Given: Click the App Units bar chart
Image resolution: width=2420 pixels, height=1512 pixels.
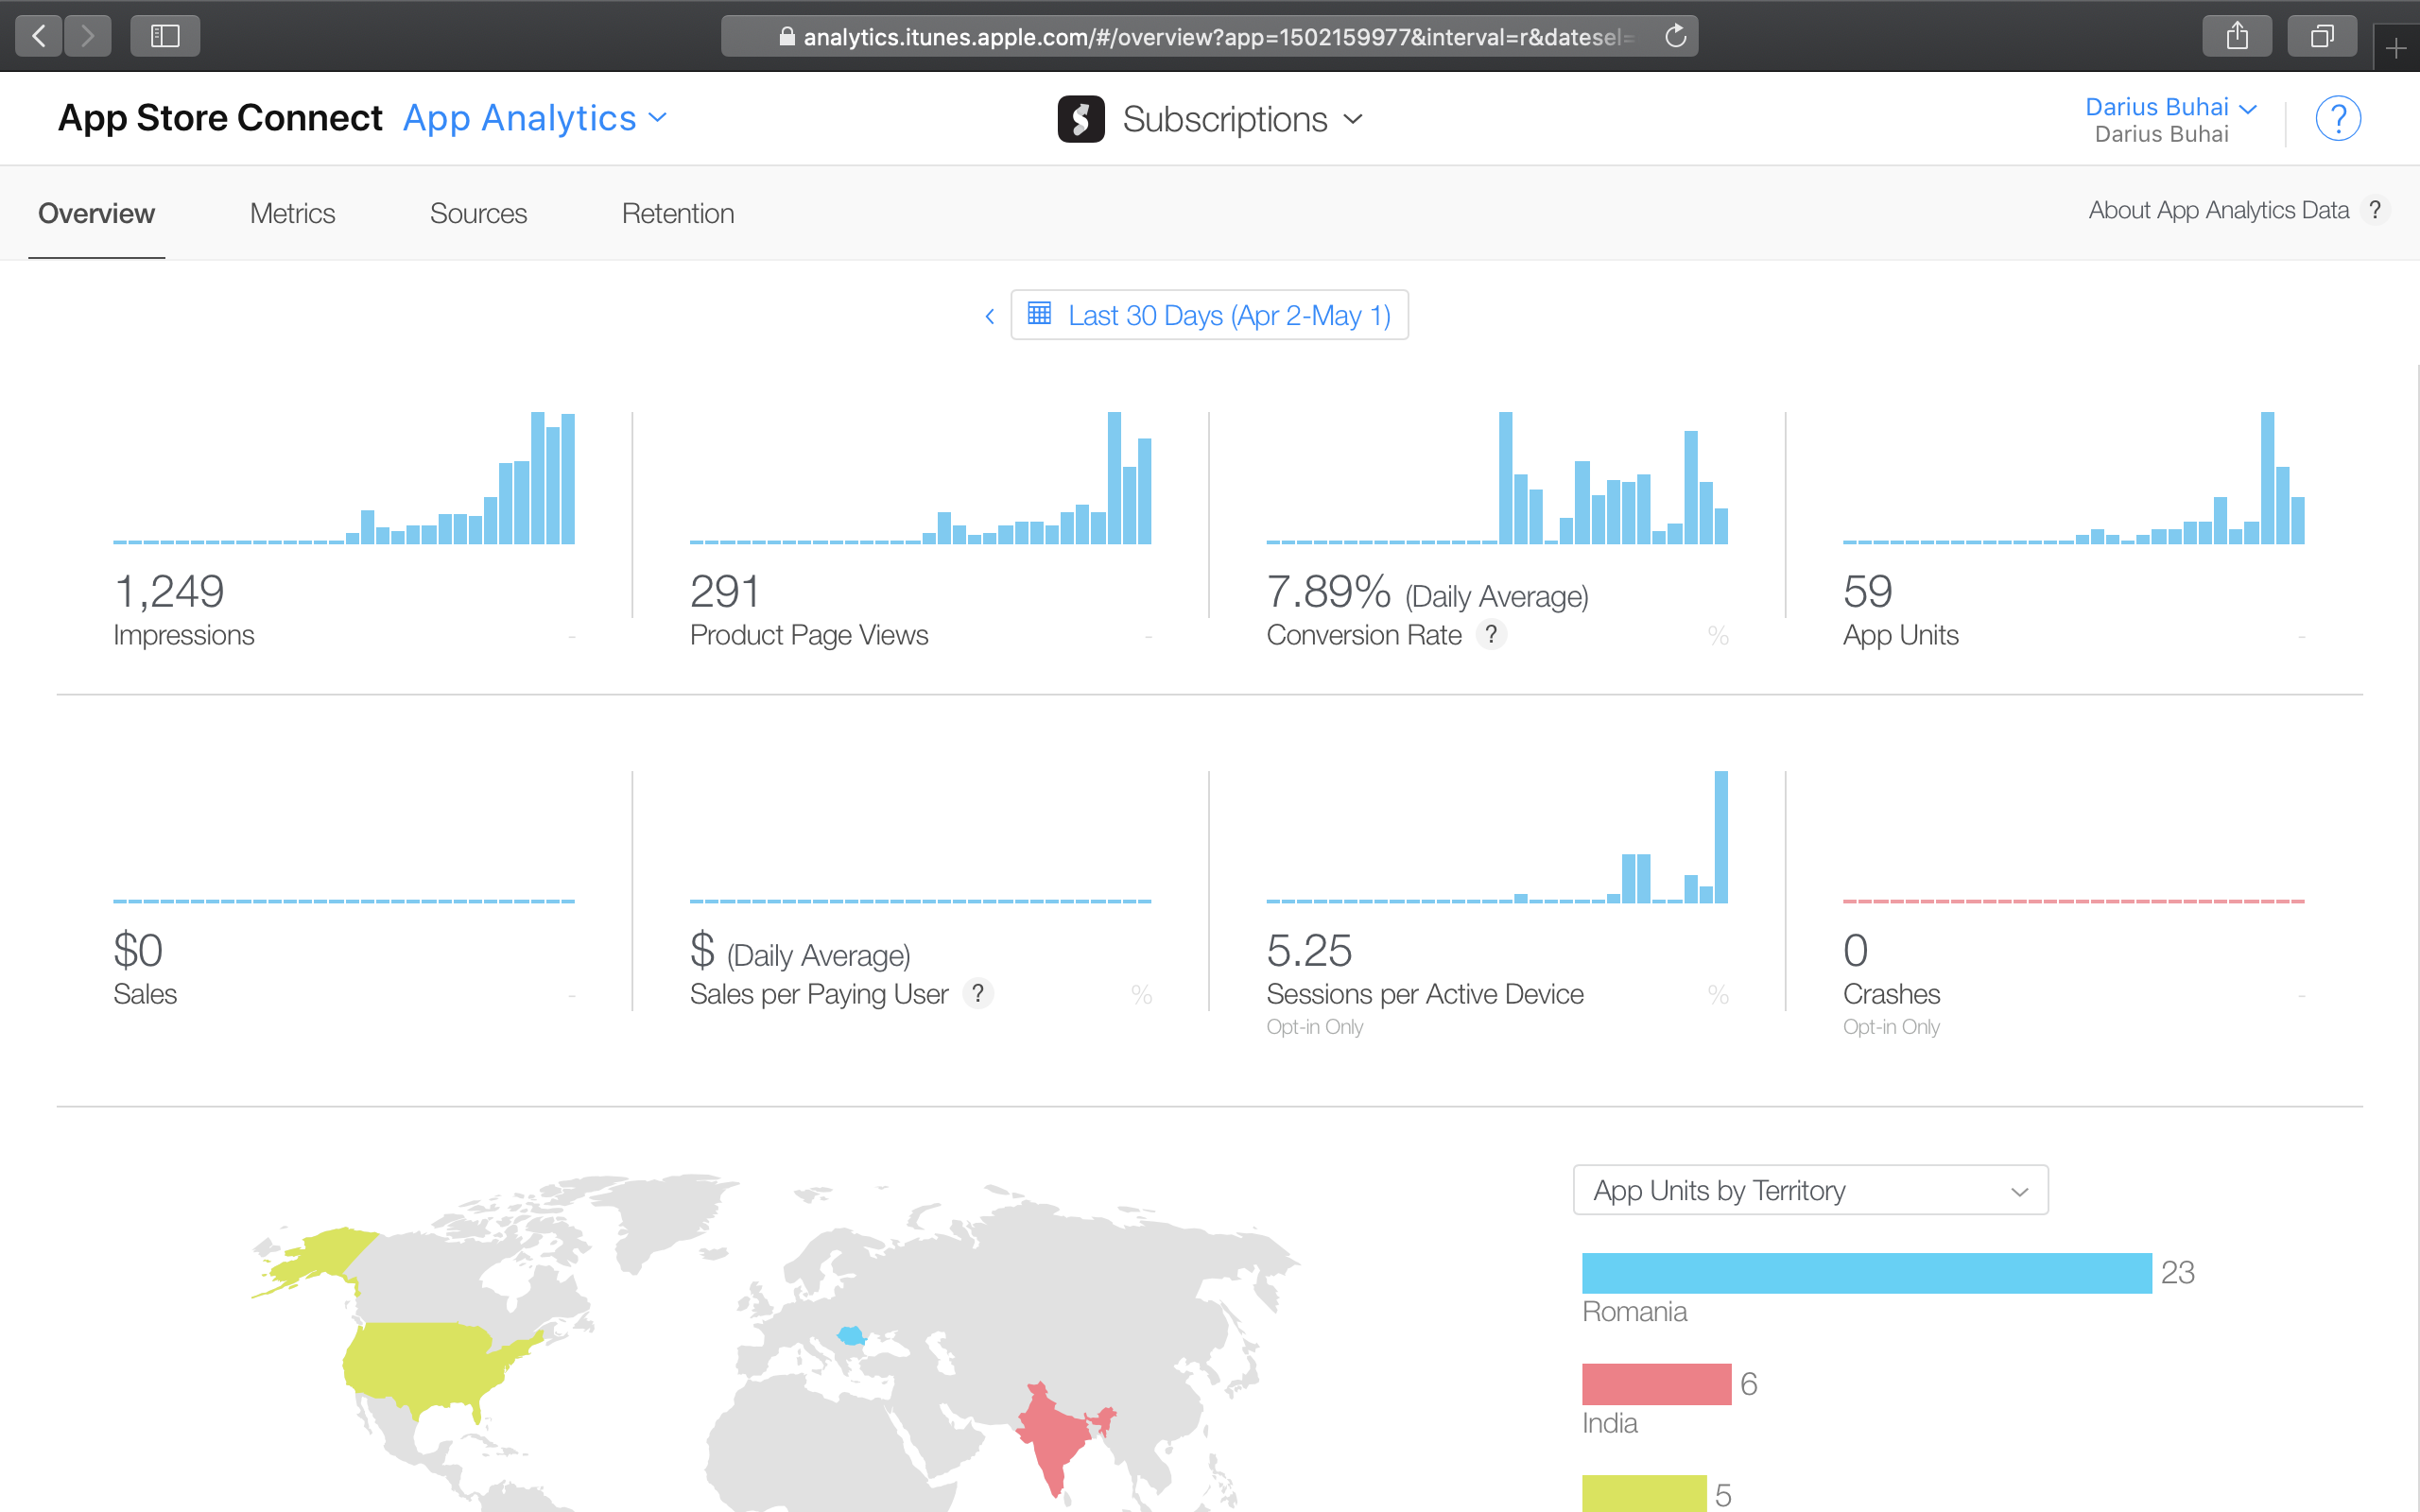Looking at the screenshot, I should [x=2073, y=478].
